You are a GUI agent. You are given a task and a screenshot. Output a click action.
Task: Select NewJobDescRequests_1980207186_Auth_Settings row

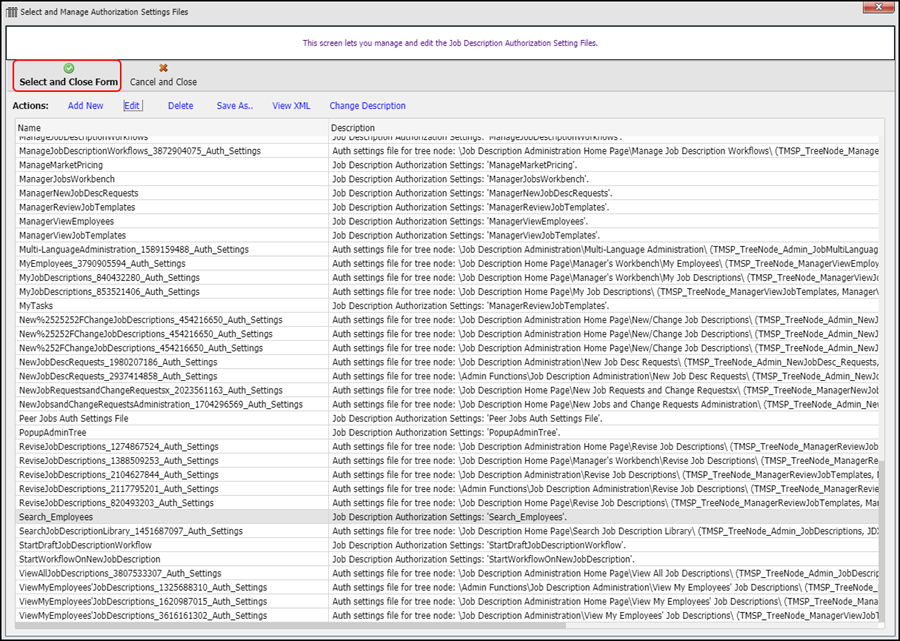(447, 362)
